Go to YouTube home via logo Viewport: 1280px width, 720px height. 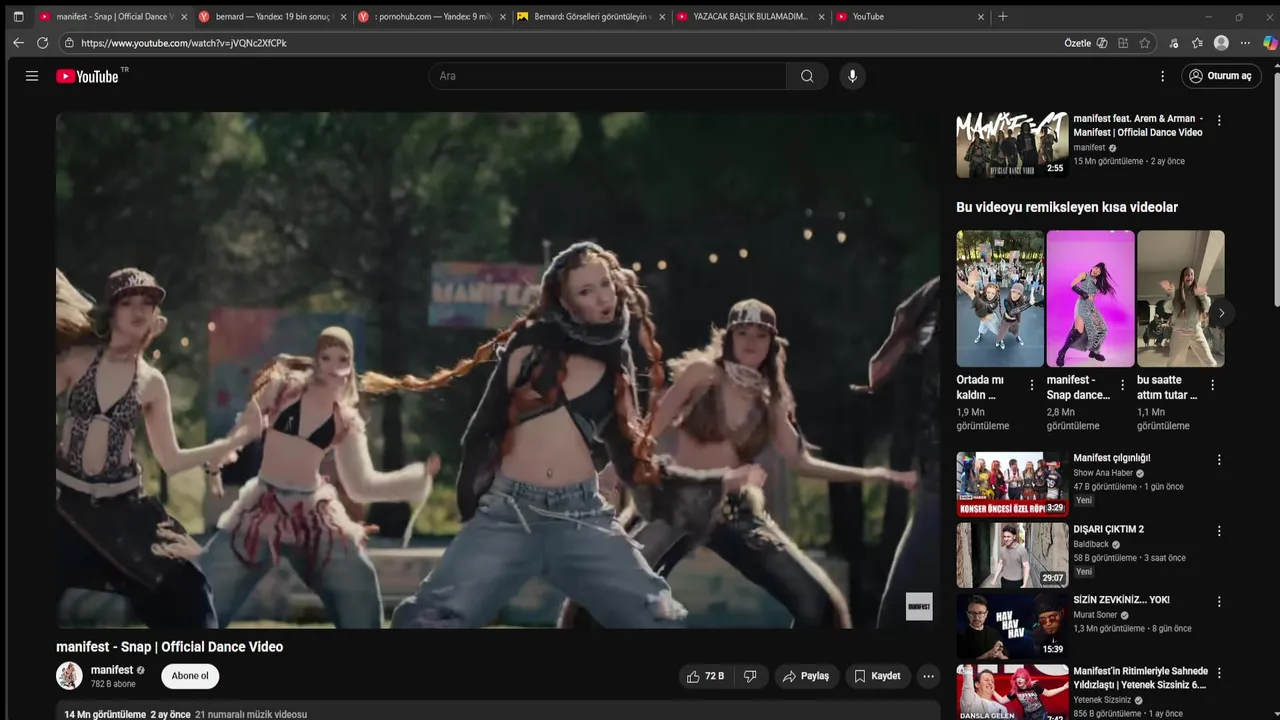[87, 76]
